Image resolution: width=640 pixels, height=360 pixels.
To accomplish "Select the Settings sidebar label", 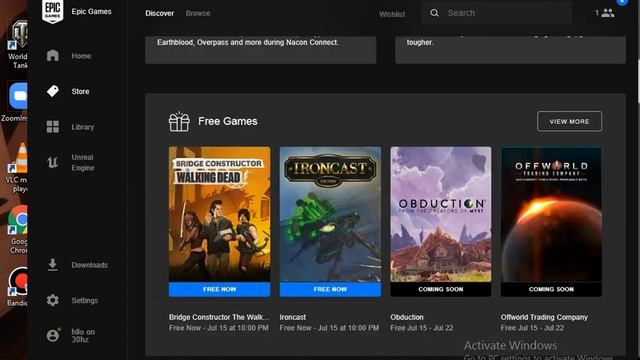I will pos(85,300).
